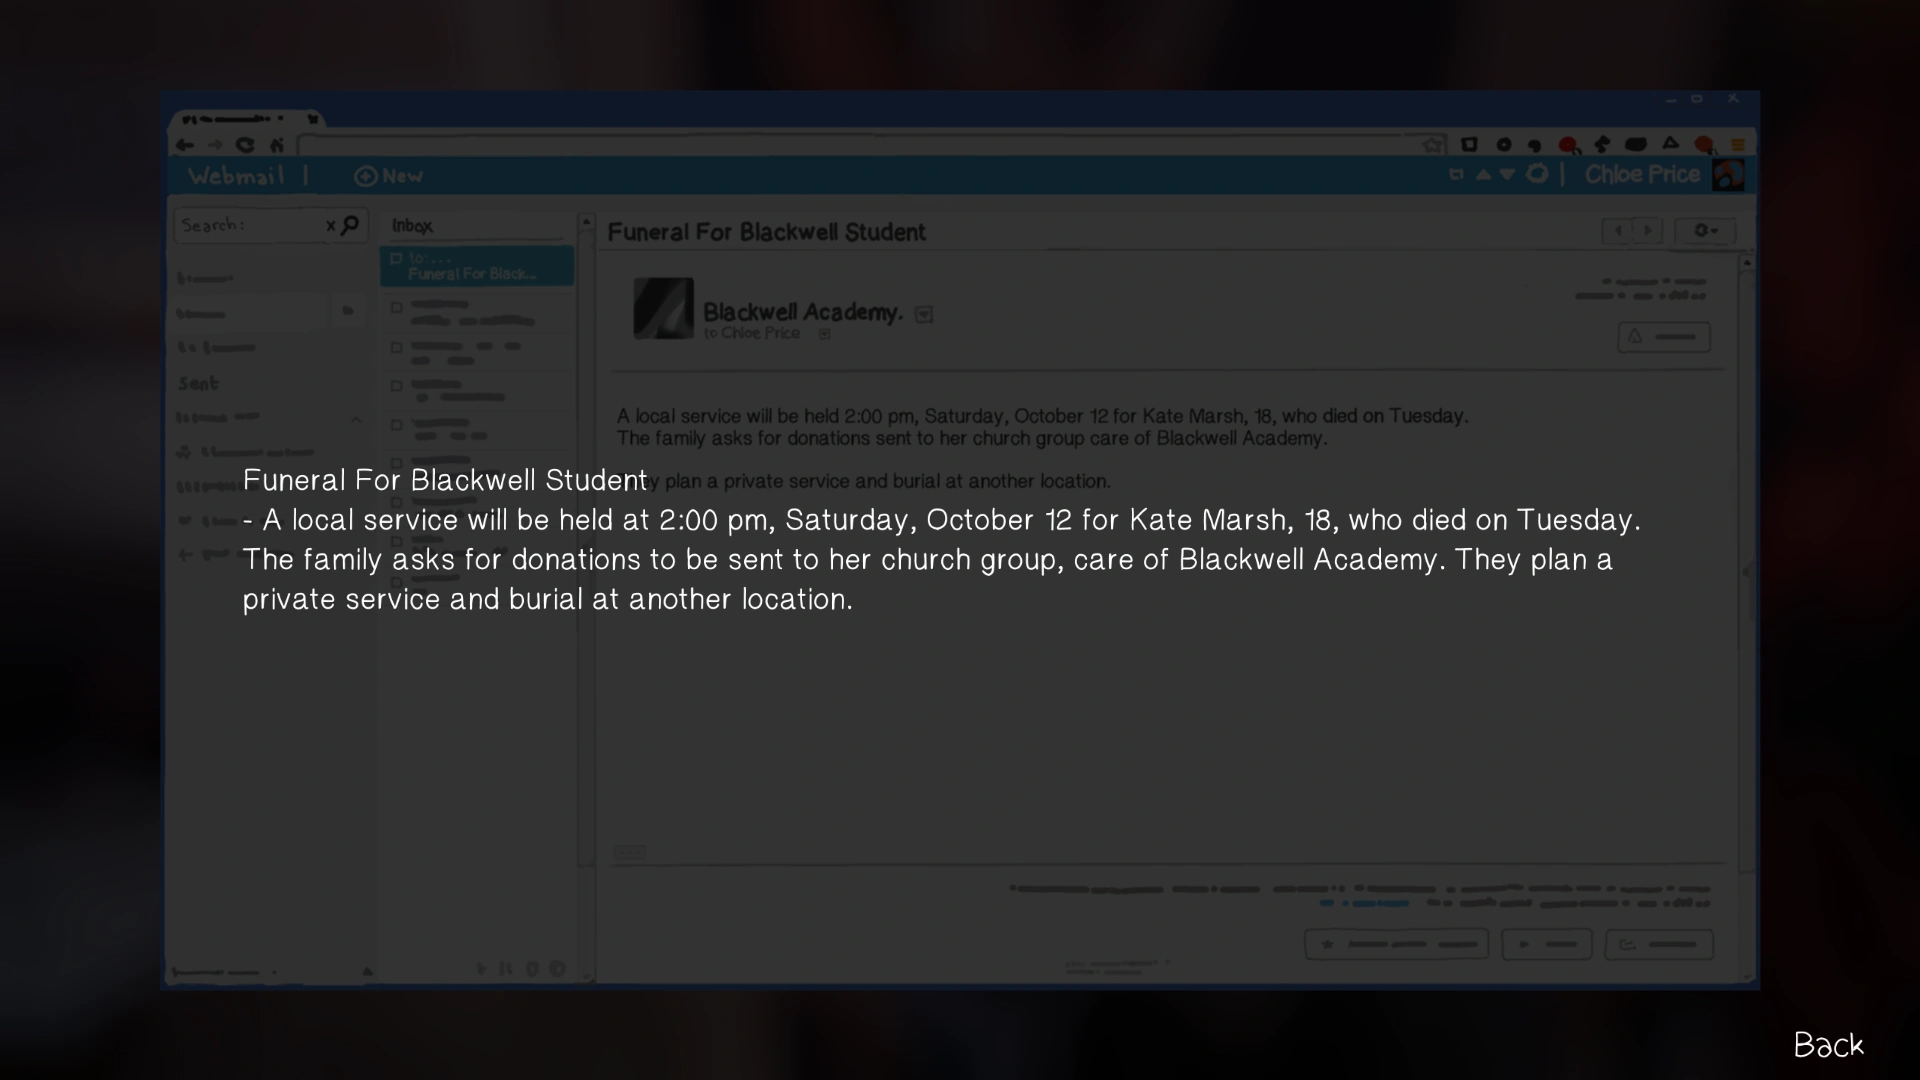
Task: Select the Inbox tab header
Action: click(412, 226)
